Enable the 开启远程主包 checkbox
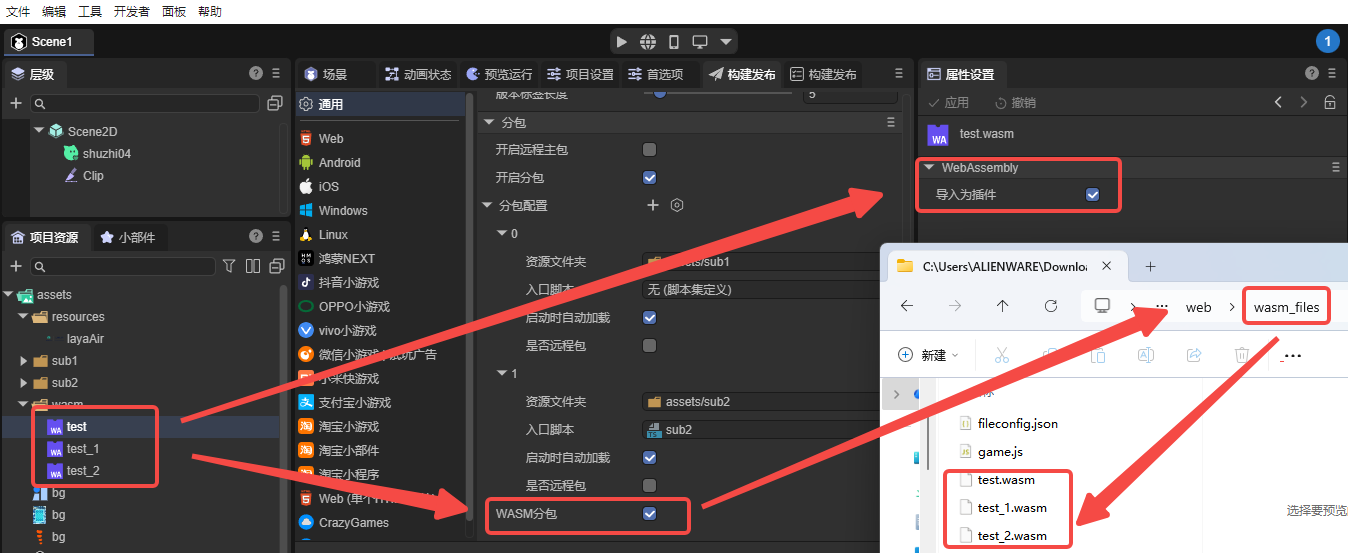Viewport: 1348px width, 553px height. point(649,150)
